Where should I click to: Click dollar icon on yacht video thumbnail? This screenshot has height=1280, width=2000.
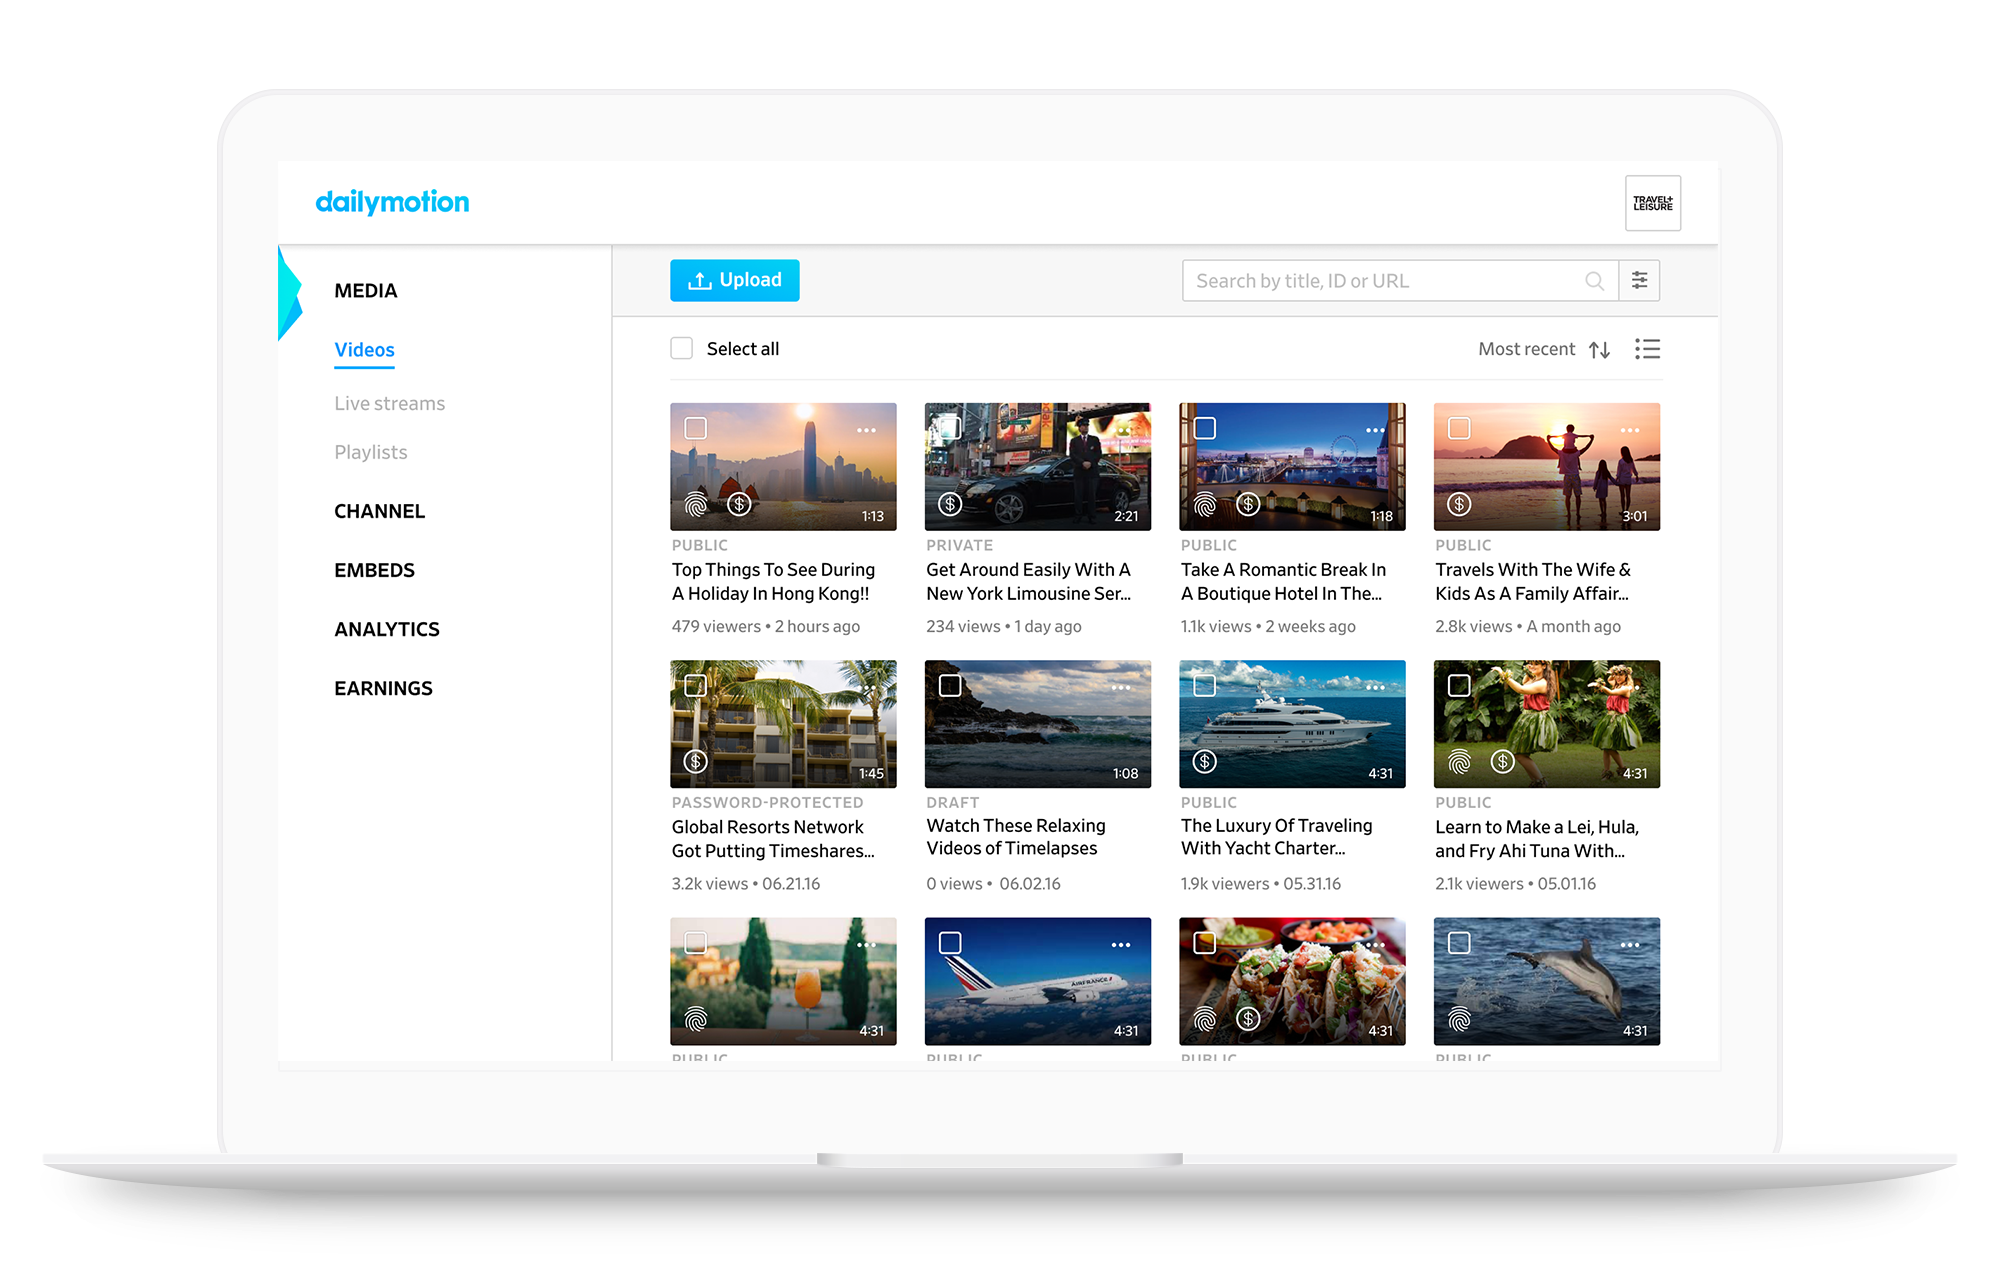click(1205, 761)
